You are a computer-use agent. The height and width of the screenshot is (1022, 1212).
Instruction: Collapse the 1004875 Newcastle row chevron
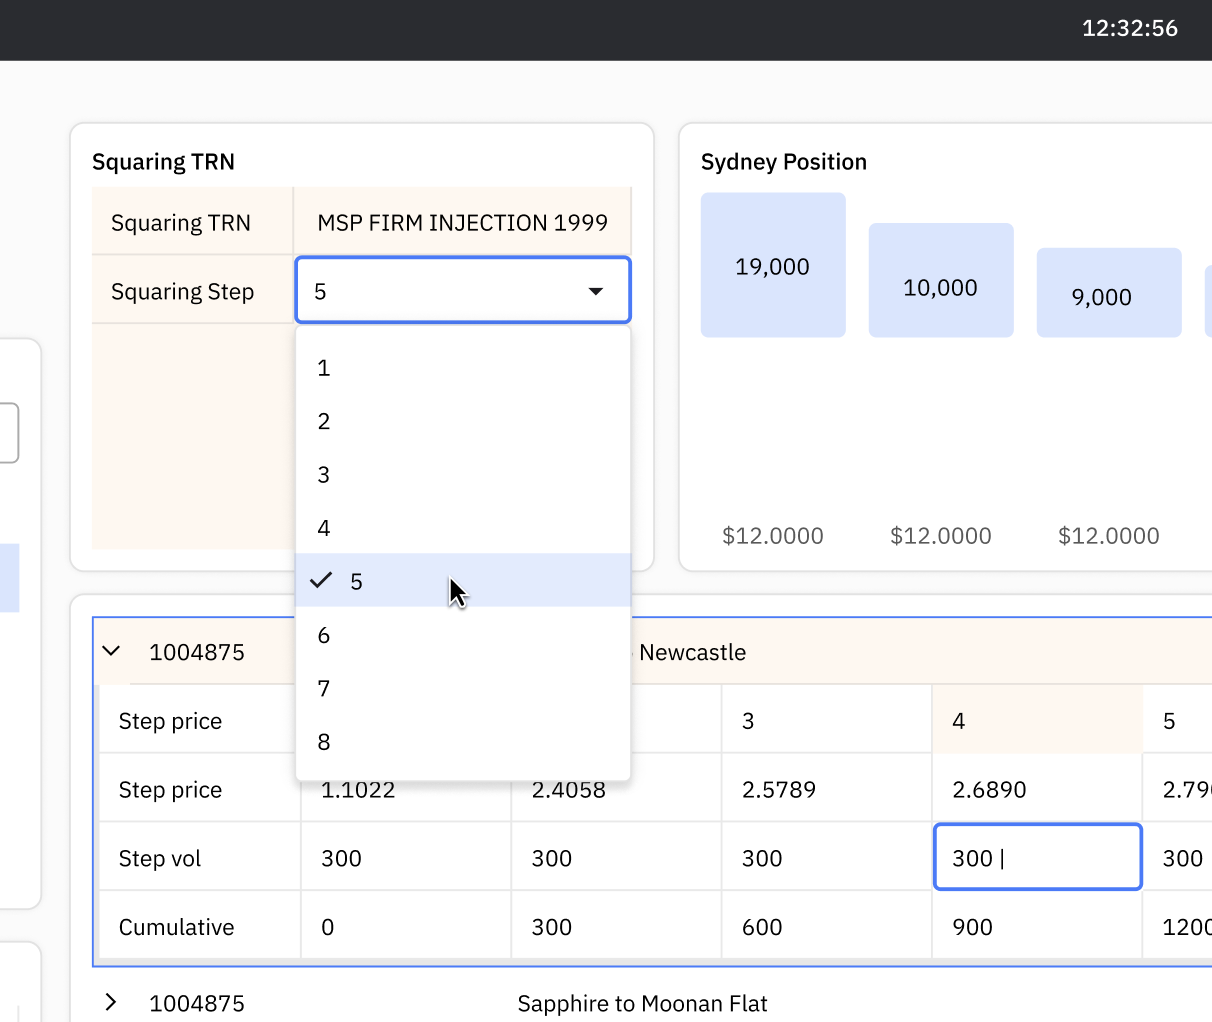(112, 652)
